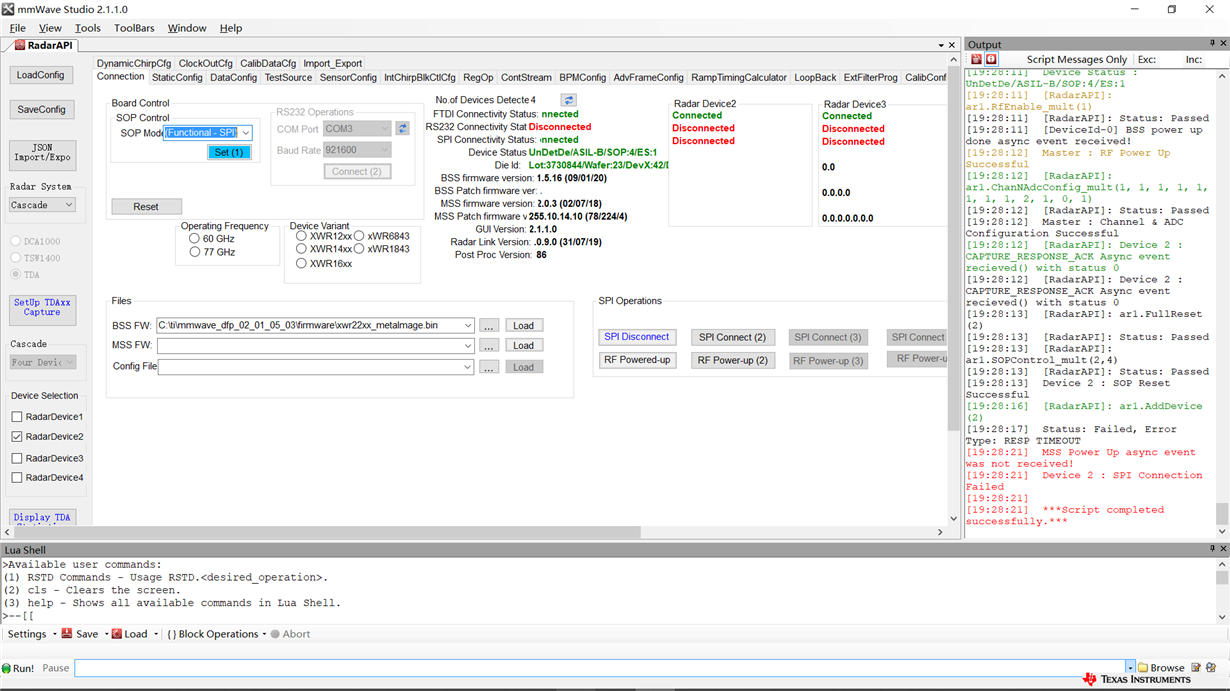
Task: Uncheck the RadarDevice2 checkbox
Action: 17,437
